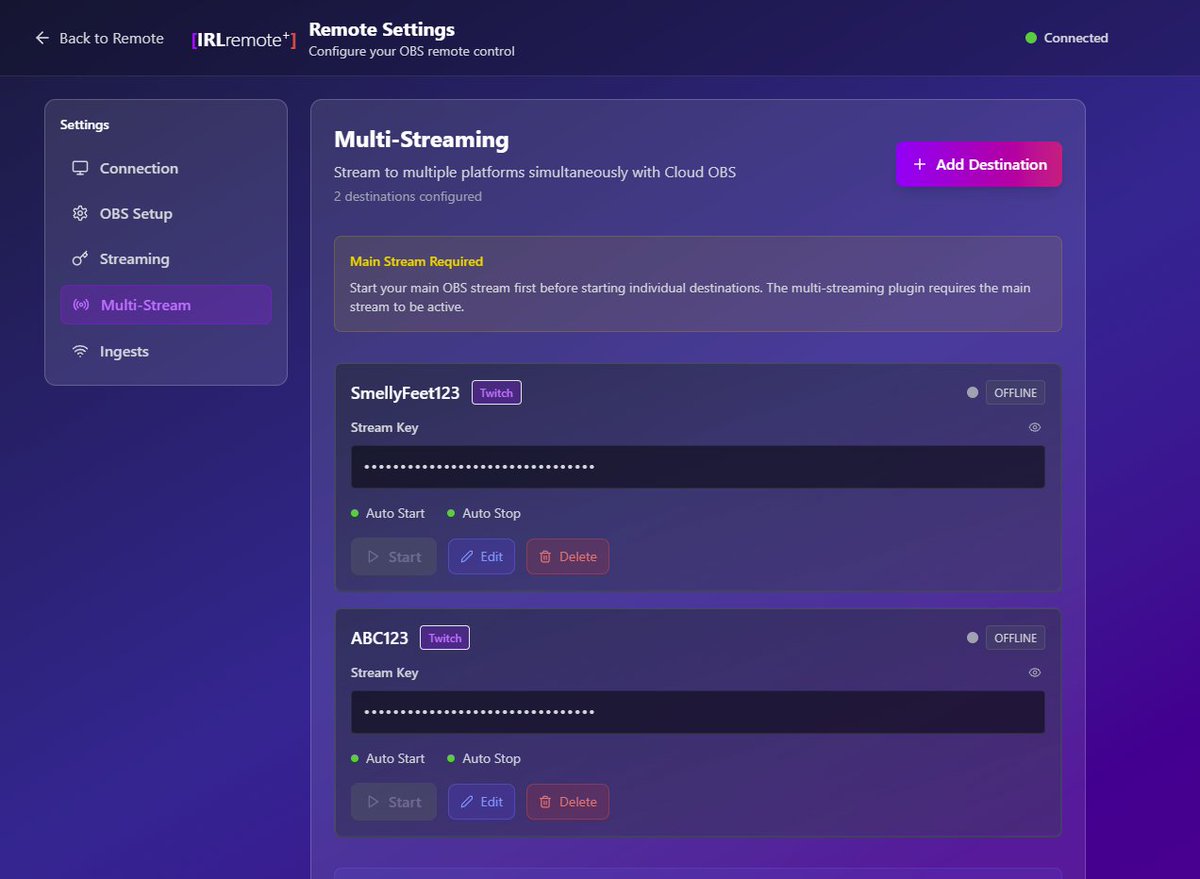Click the '2 destinations configured' text
1200x879 pixels.
408,197
